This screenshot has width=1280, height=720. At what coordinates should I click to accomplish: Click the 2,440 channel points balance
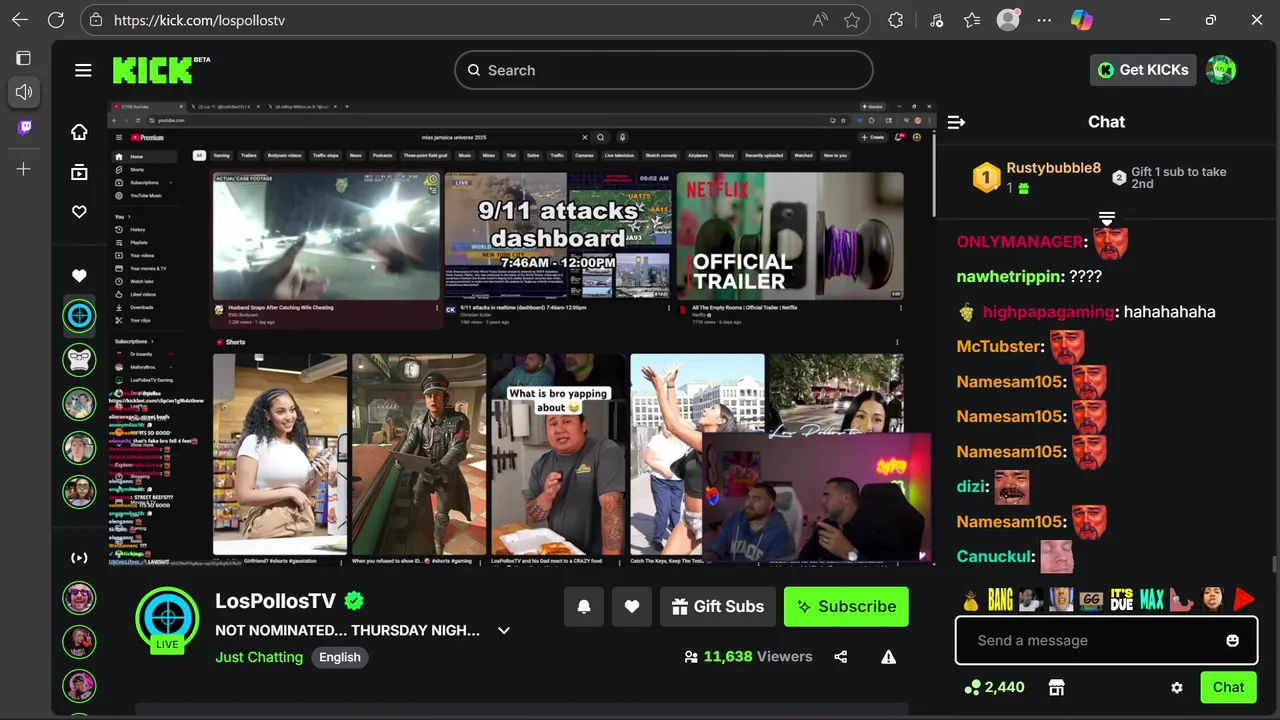[x=994, y=687]
